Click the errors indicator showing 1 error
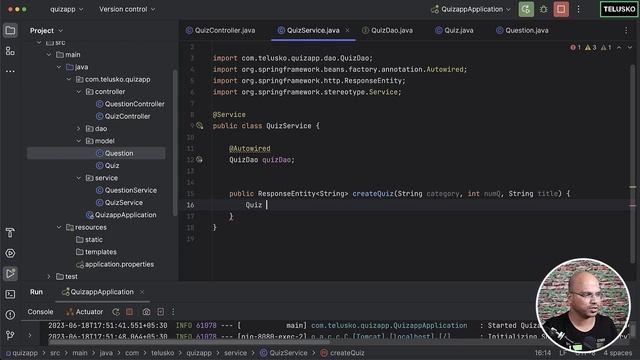 click(x=575, y=48)
